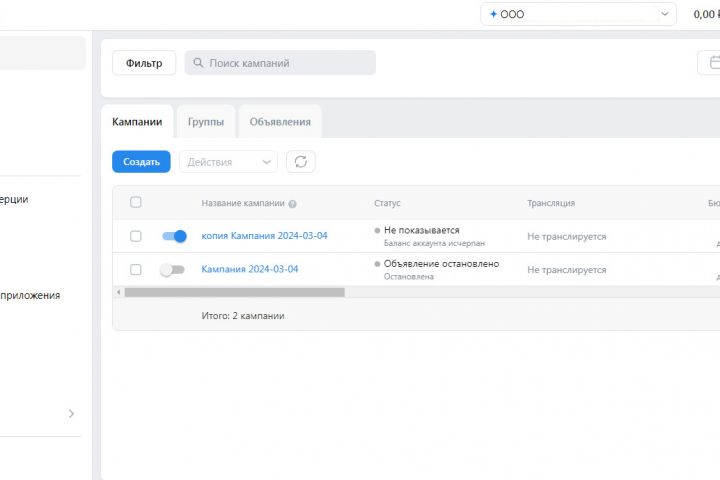Switch on the Объявление остановлено campaign toggle

(x=172, y=270)
